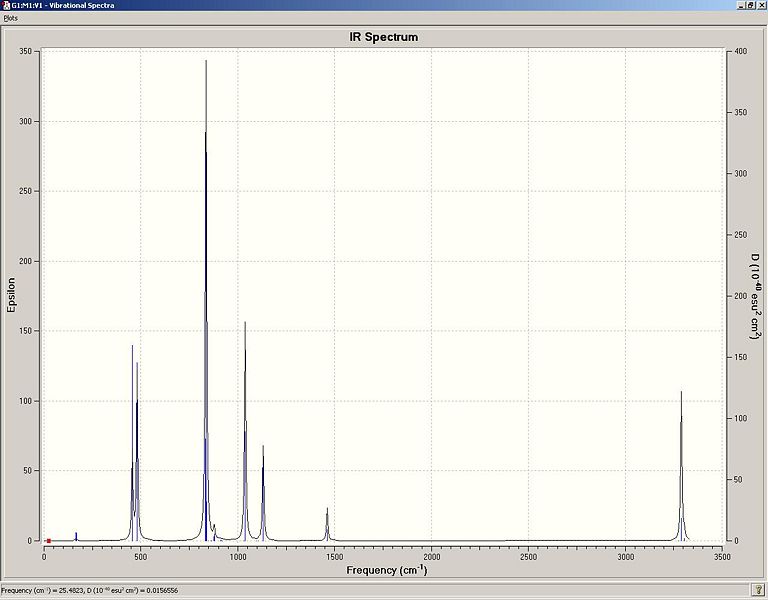
Task: Select the peak near 3290 cm-1
Action: pyautogui.click(x=681, y=466)
